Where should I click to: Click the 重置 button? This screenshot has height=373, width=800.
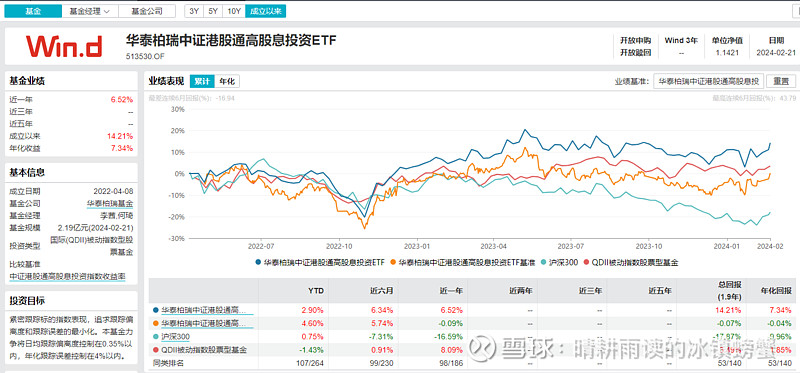(781, 81)
